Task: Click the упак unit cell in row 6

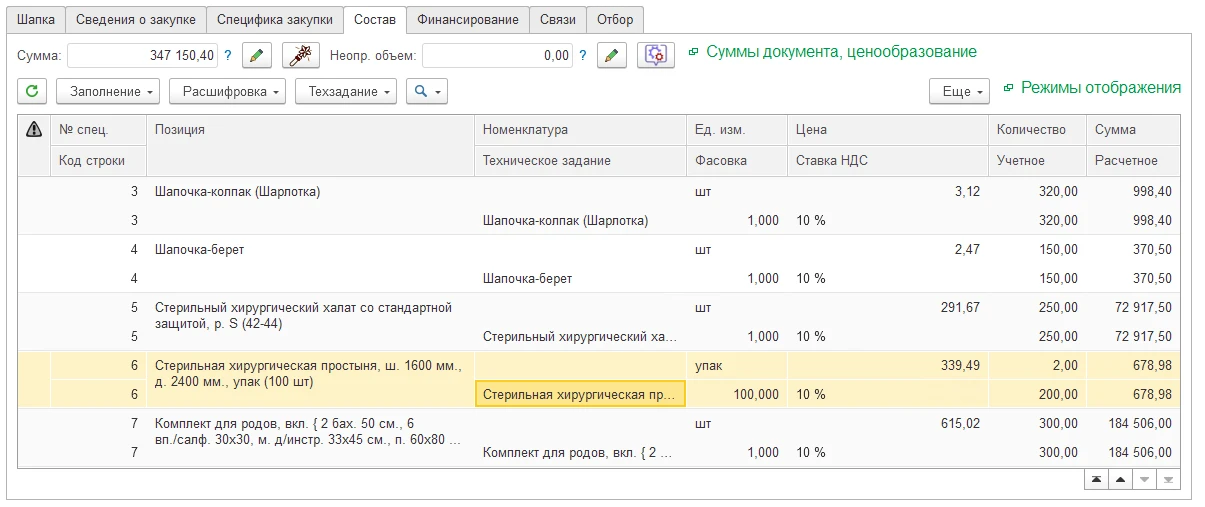Action: (737, 365)
